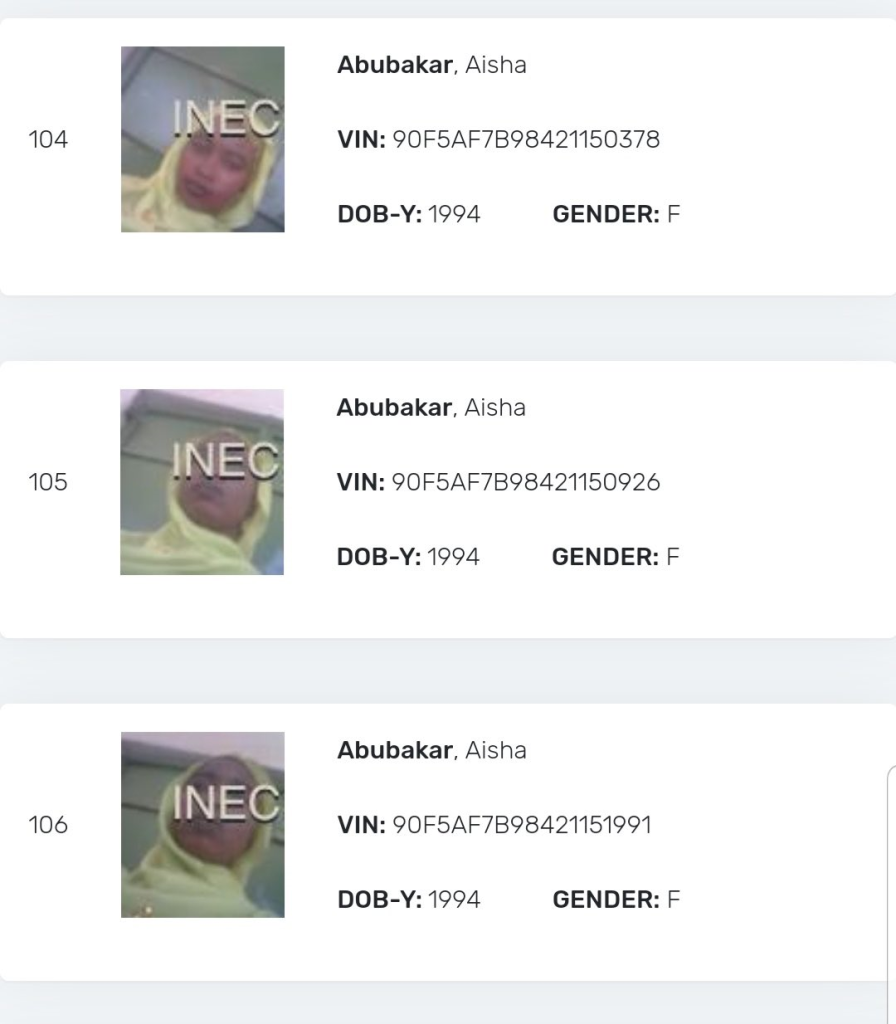Click DOB-Y 1994 in record 106
The height and width of the screenshot is (1024, 896).
[x=409, y=900]
